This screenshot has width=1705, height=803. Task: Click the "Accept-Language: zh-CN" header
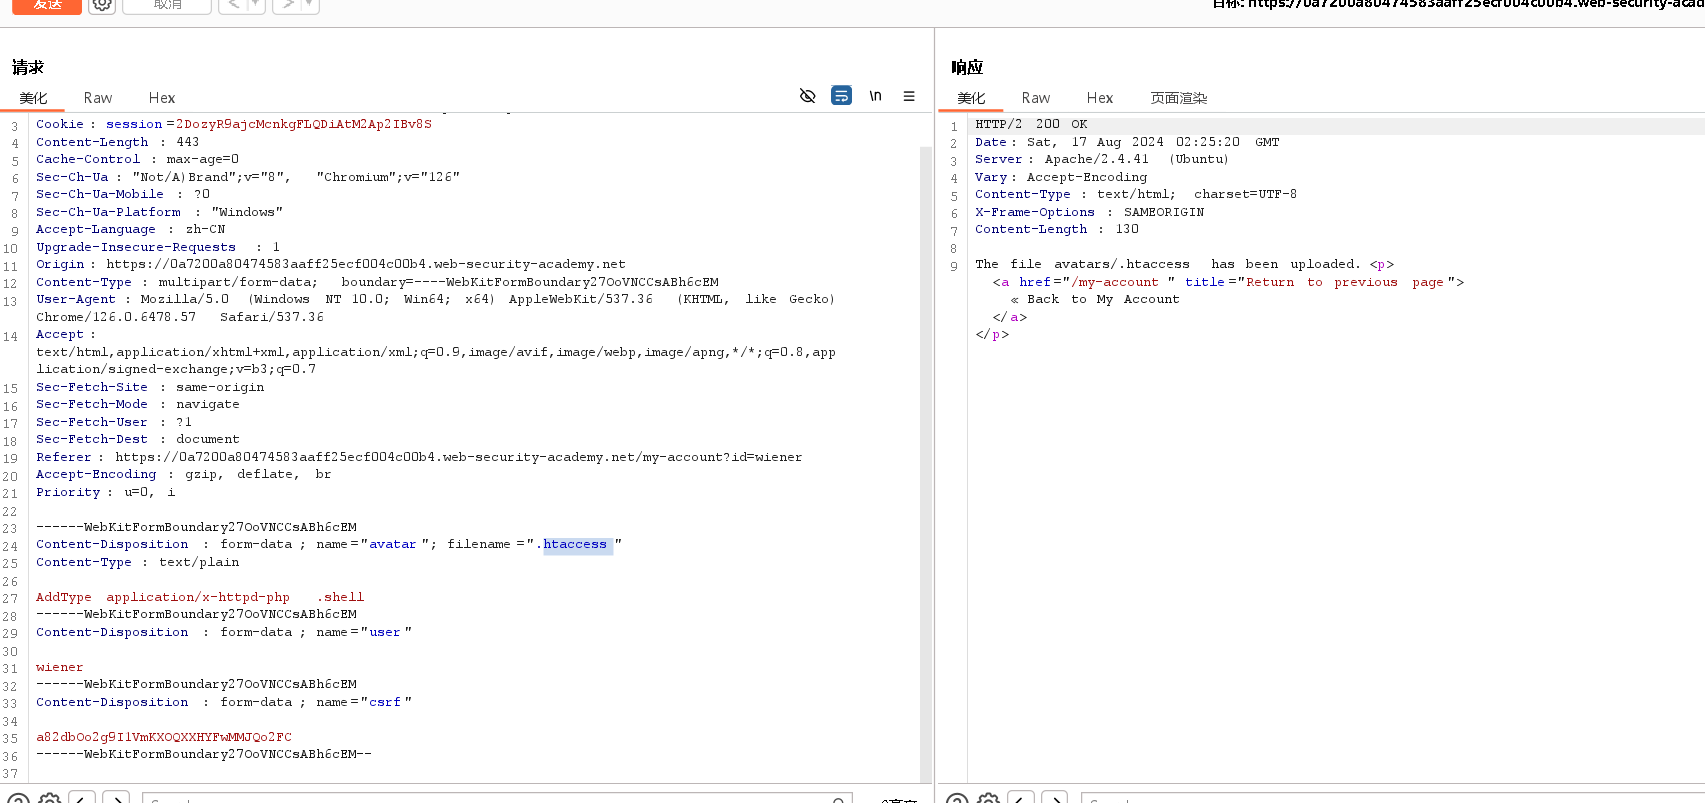[x=130, y=229]
